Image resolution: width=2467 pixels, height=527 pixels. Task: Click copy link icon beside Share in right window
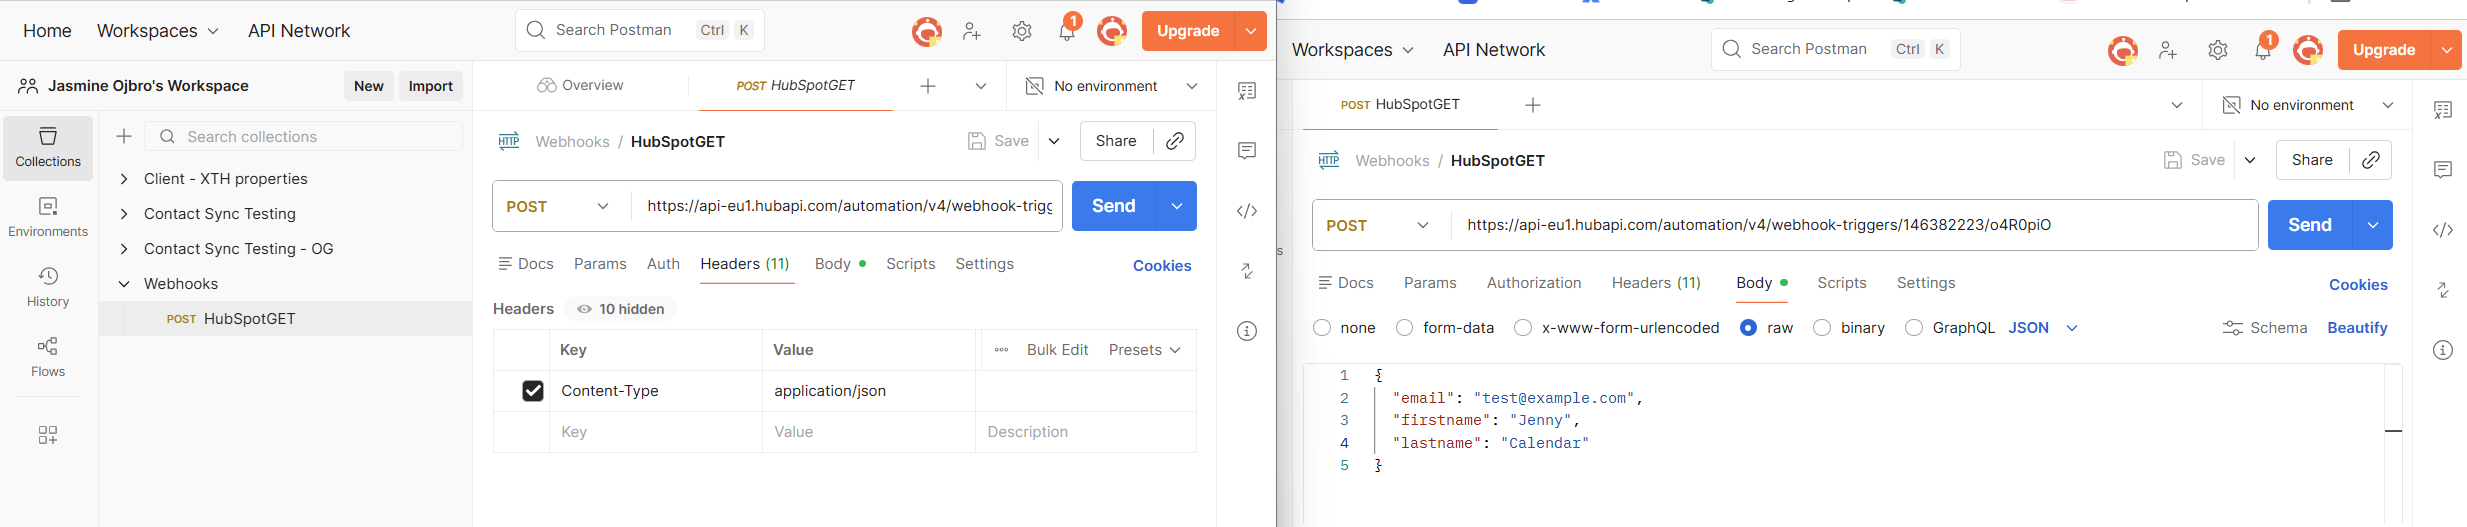2370,160
